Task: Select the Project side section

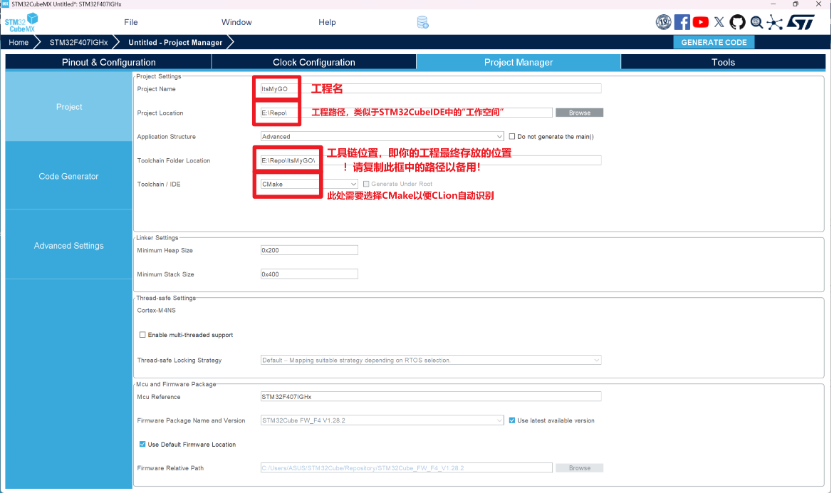Action: pos(69,107)
